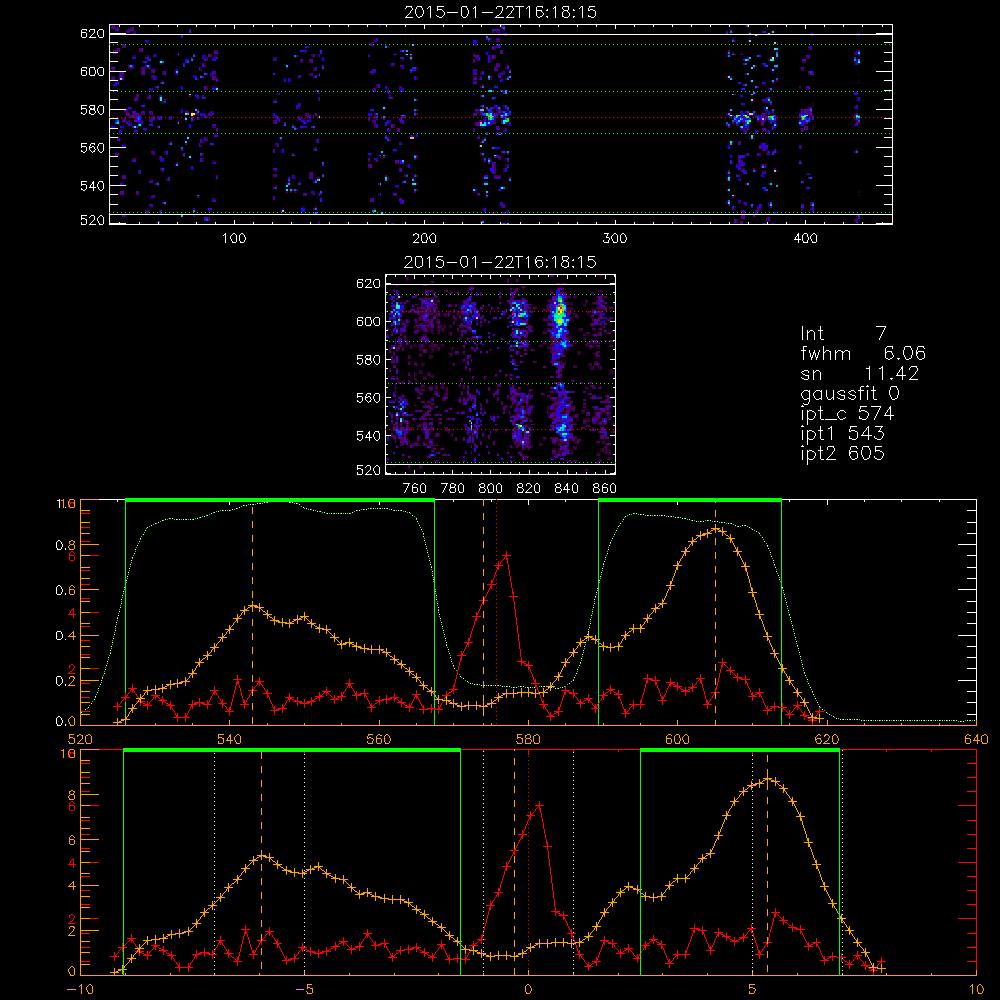Click x-axis label 10 on the bottom plot
This screenshot has height=1000, width=1000.
976,989
